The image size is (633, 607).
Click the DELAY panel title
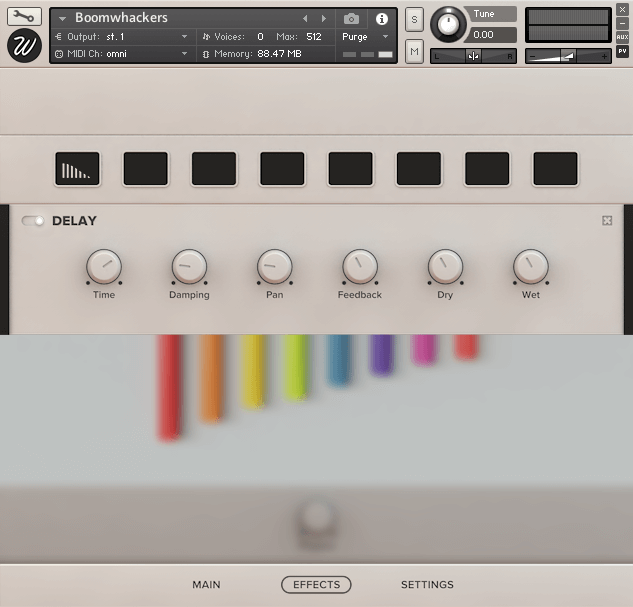(x=74, y=221)
